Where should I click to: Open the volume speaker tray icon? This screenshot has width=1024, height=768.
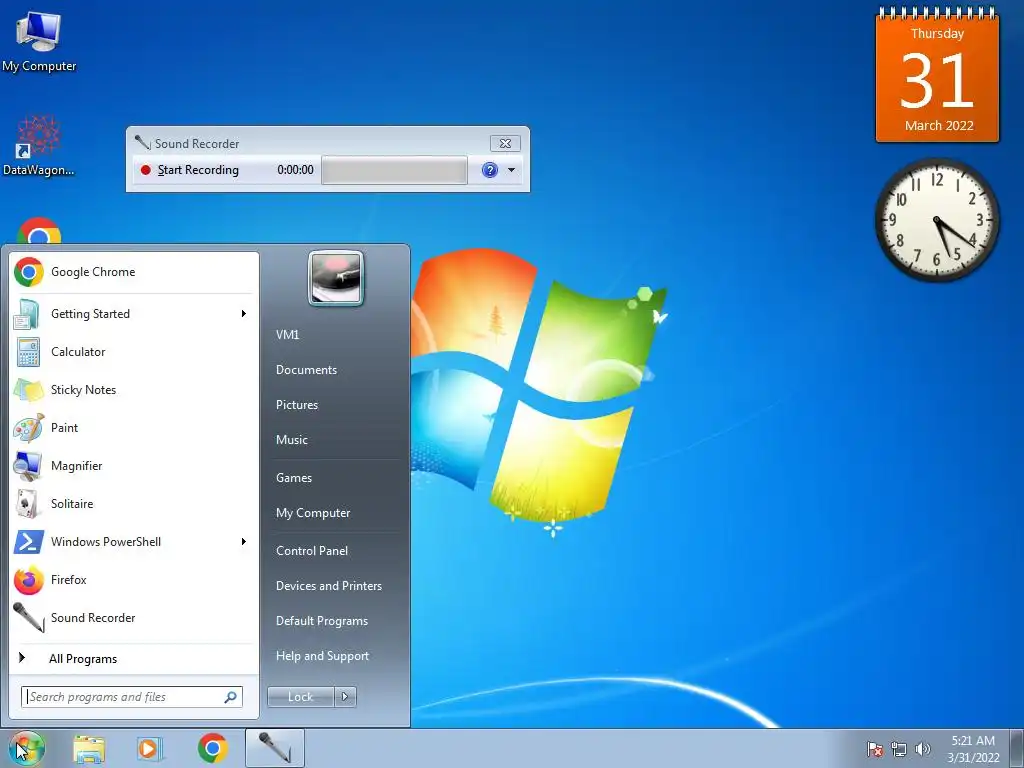[923, 749]
